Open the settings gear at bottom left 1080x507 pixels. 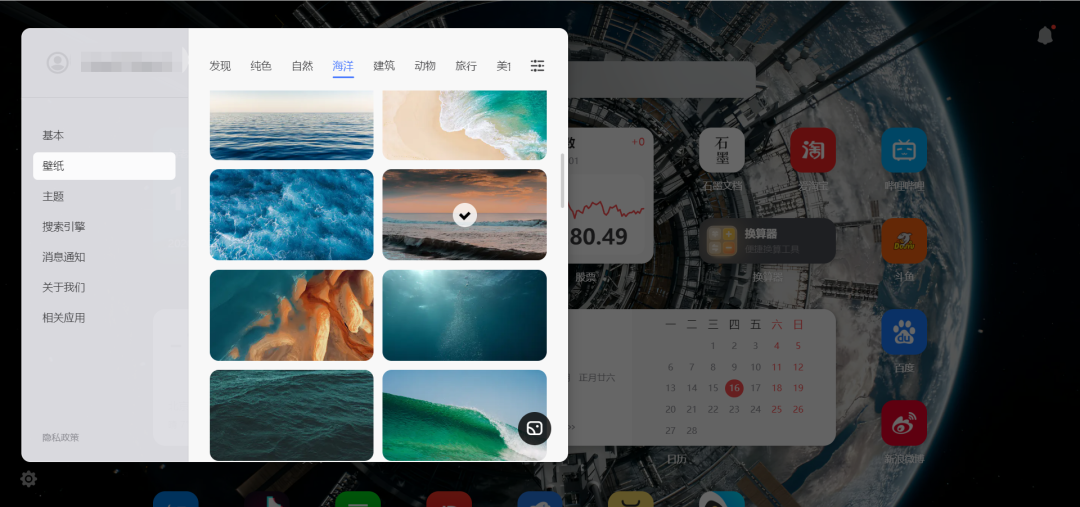pos(28,479)
